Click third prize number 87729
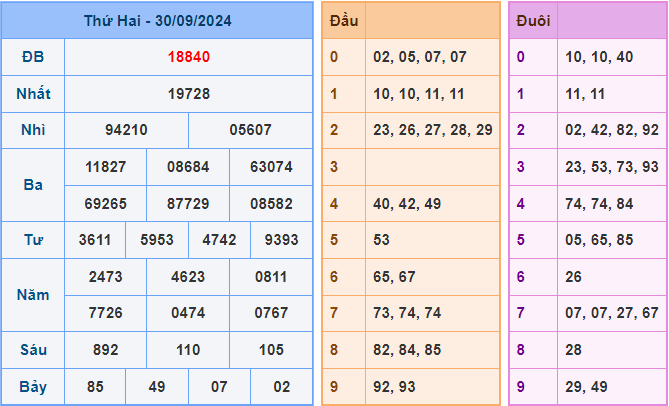 pos(188,203)
